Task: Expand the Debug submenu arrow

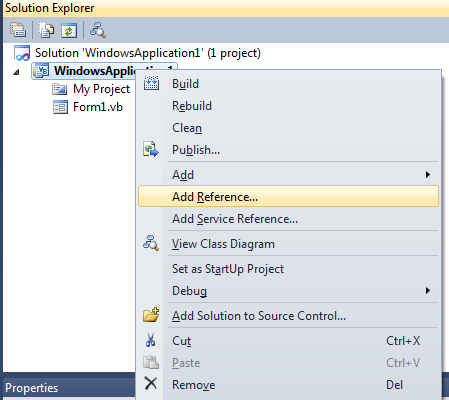Action: tap(428, 291)
